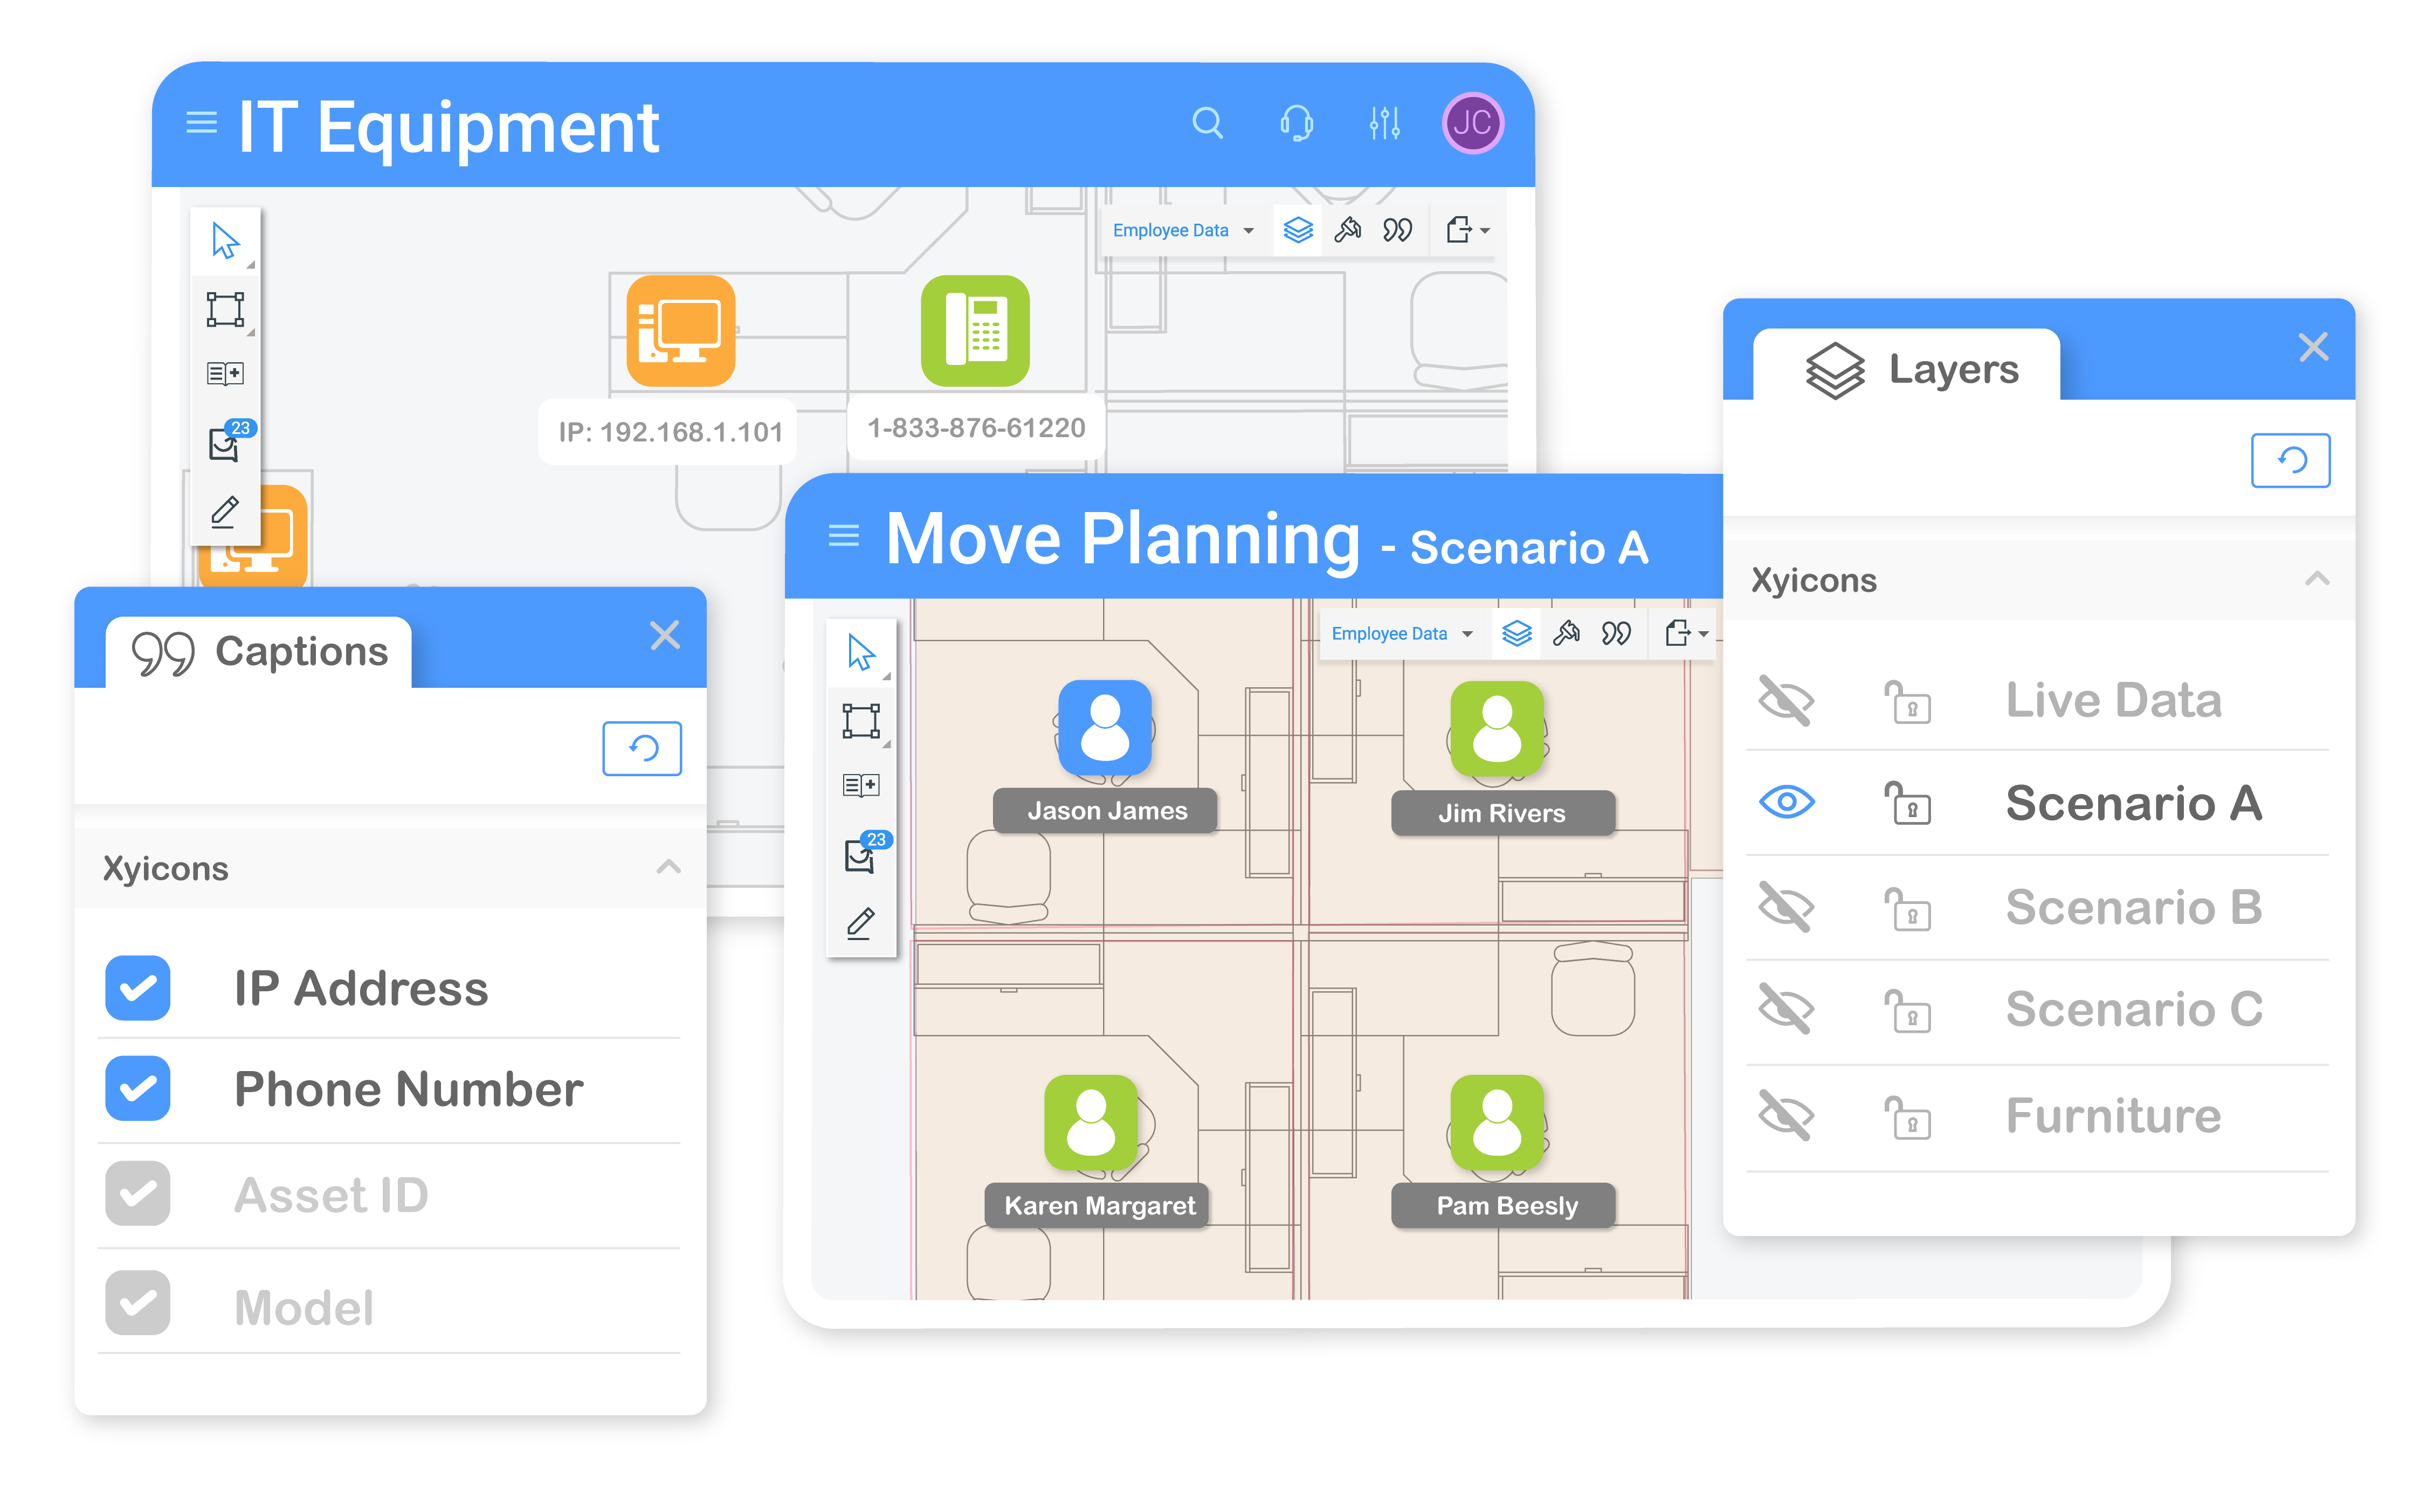The width and height of the screenshot is (2434, 1512).
Task: Toggle the Phone Number caption checkbox
Action: click(138, 1088)
